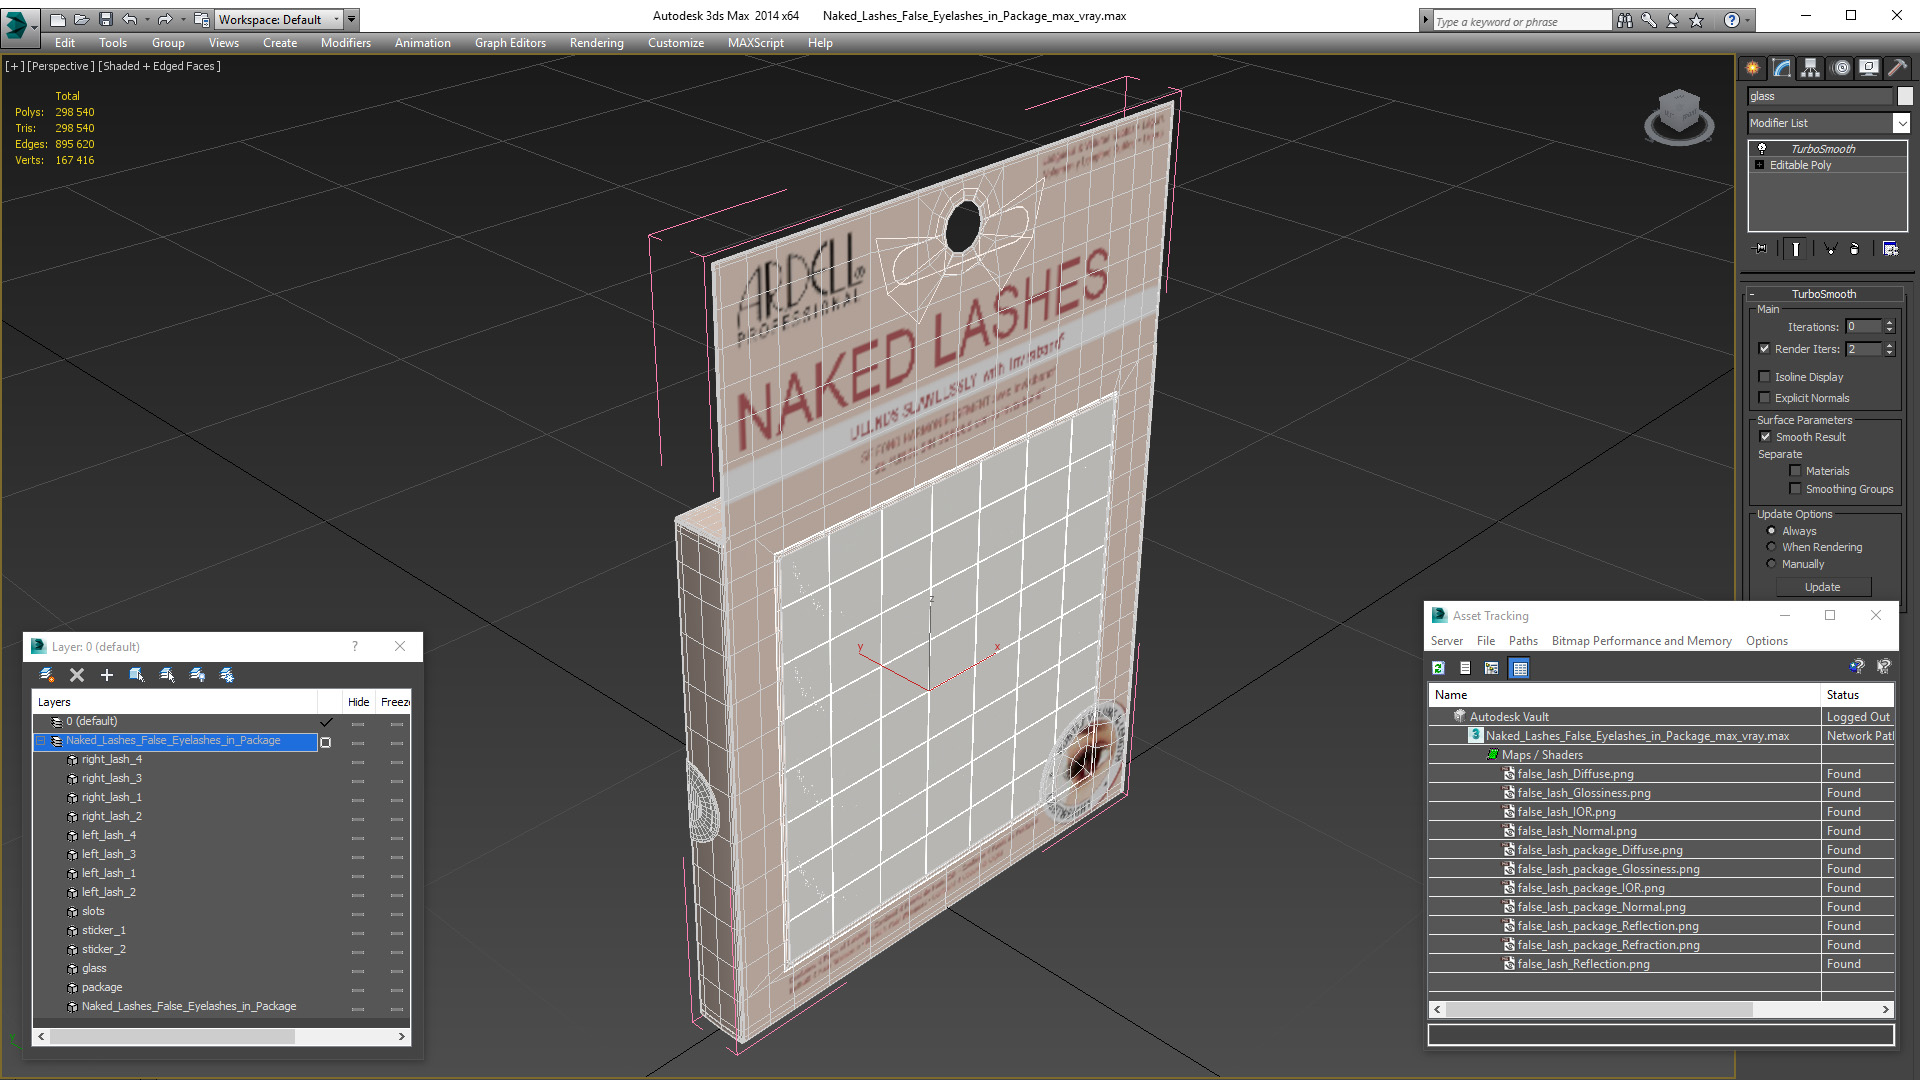Open the Utilities hammer tab

1897,68
